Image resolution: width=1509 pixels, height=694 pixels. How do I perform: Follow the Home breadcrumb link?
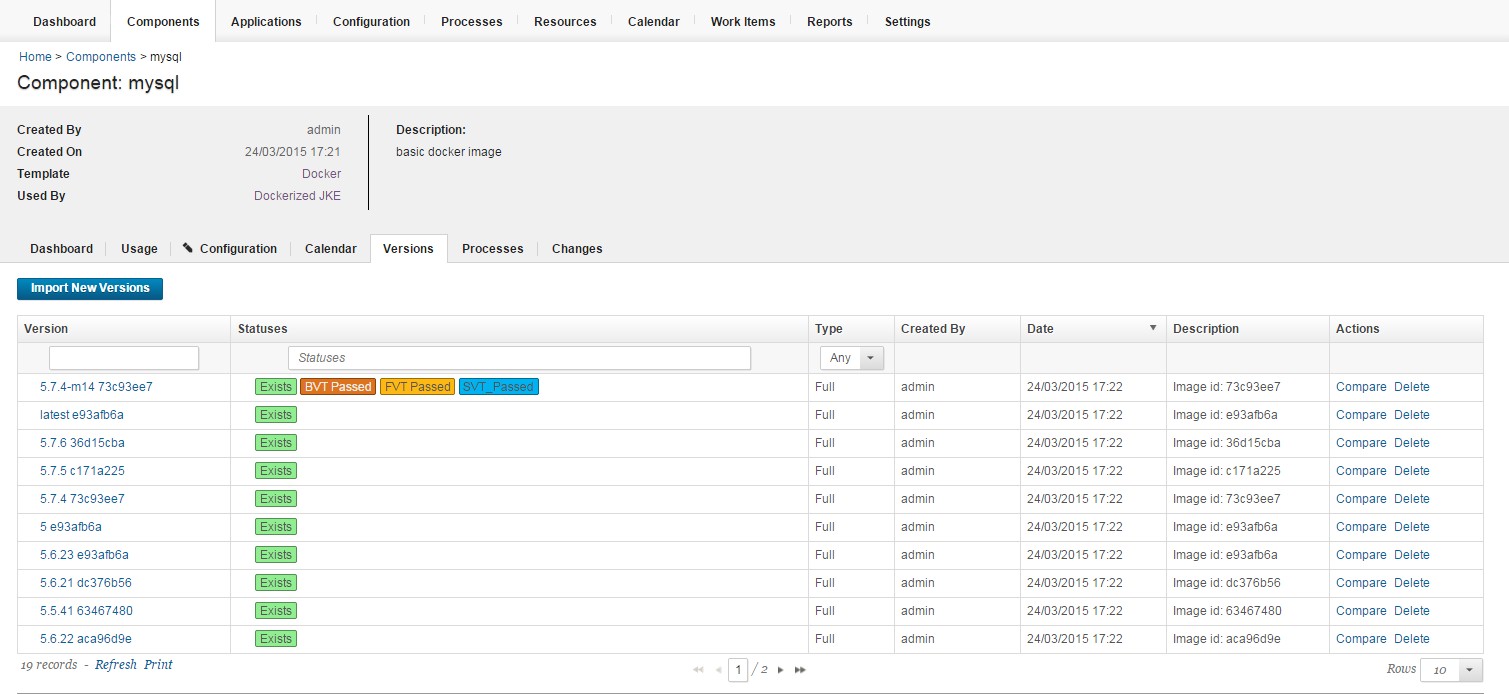tap(35, 57)
